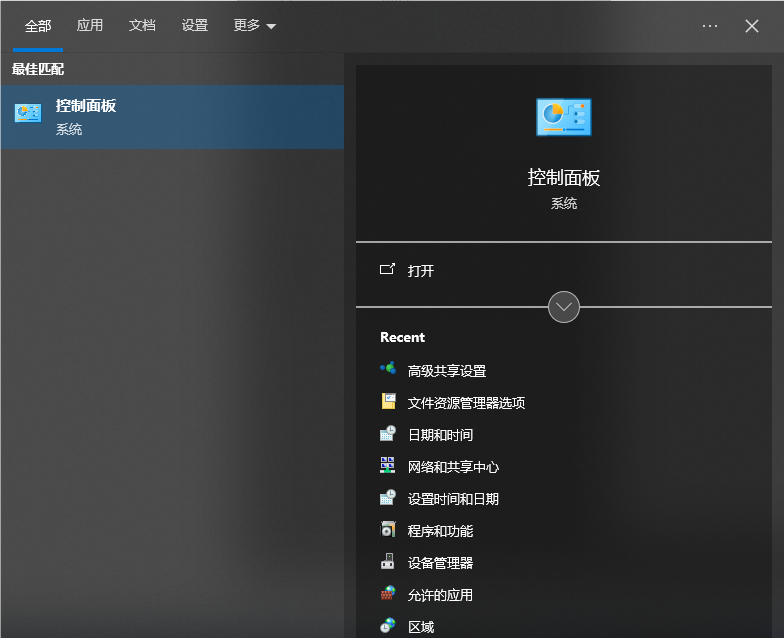
Task: Open recent item 区域
Action: (420, 627)
